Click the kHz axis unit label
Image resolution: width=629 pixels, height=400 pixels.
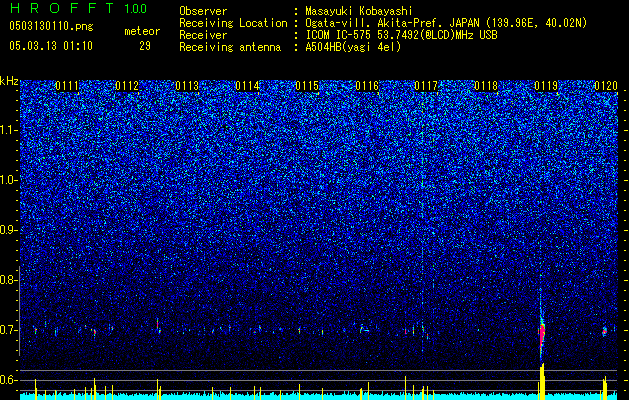[9, 81]
